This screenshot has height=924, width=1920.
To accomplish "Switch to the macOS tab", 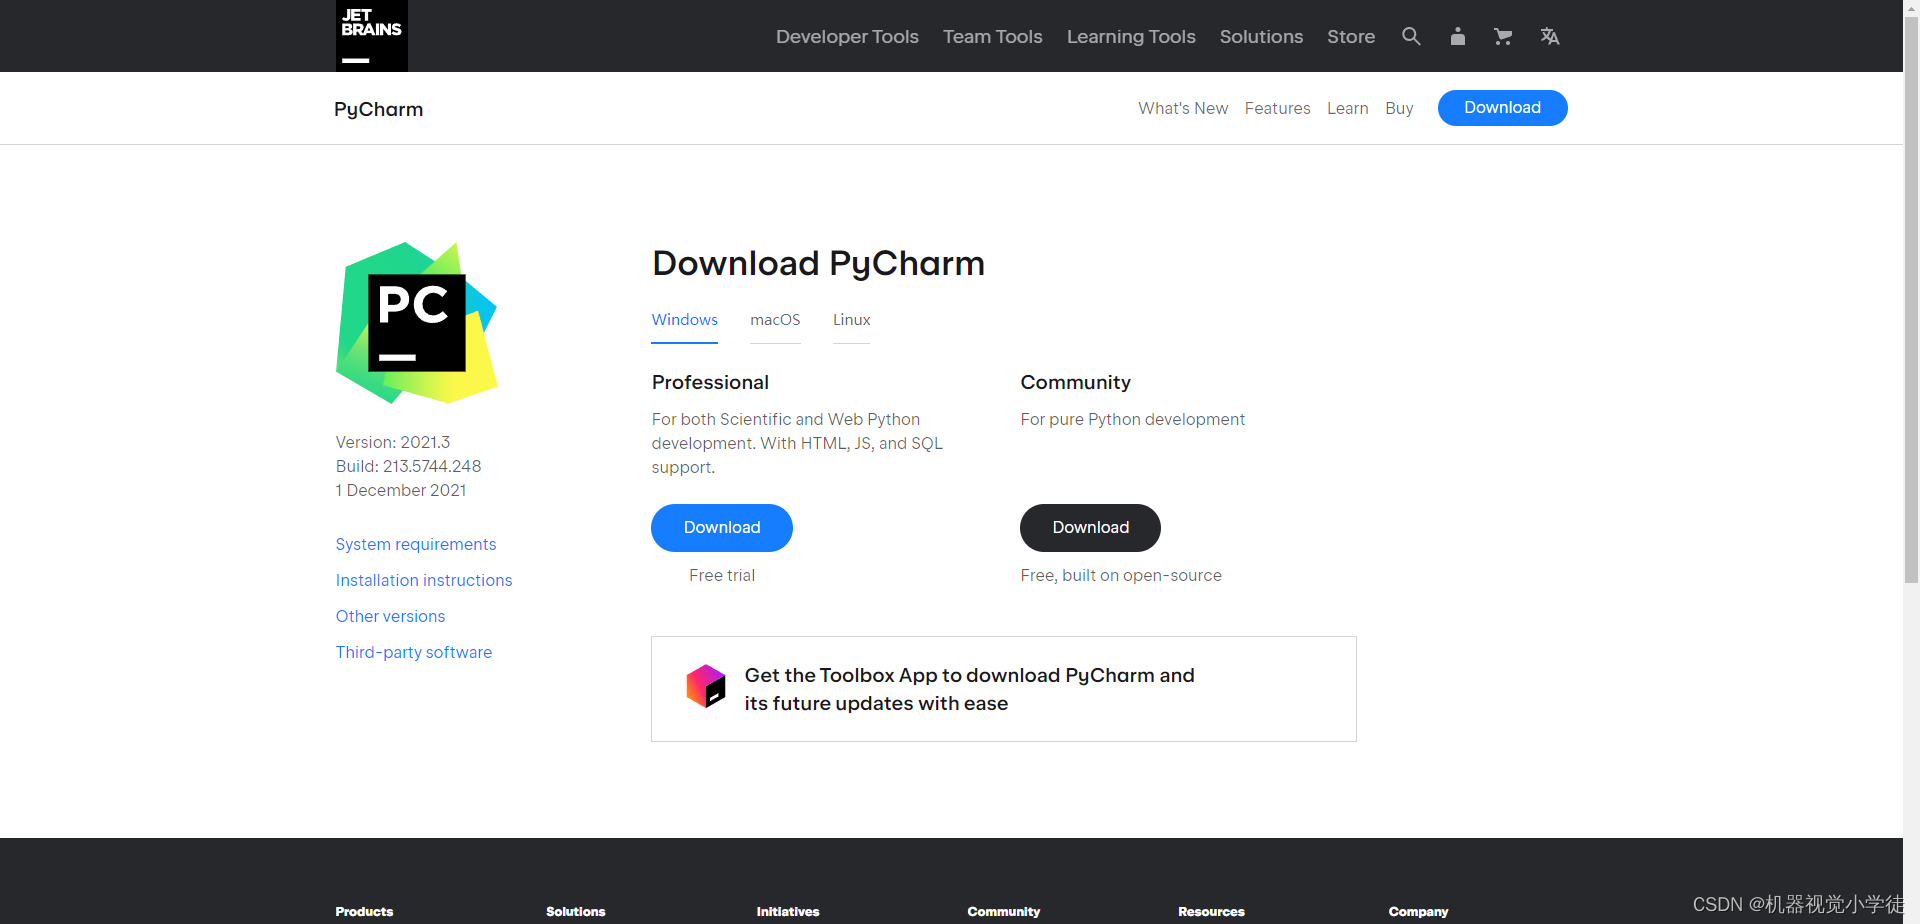I will (x=775, y=320).
